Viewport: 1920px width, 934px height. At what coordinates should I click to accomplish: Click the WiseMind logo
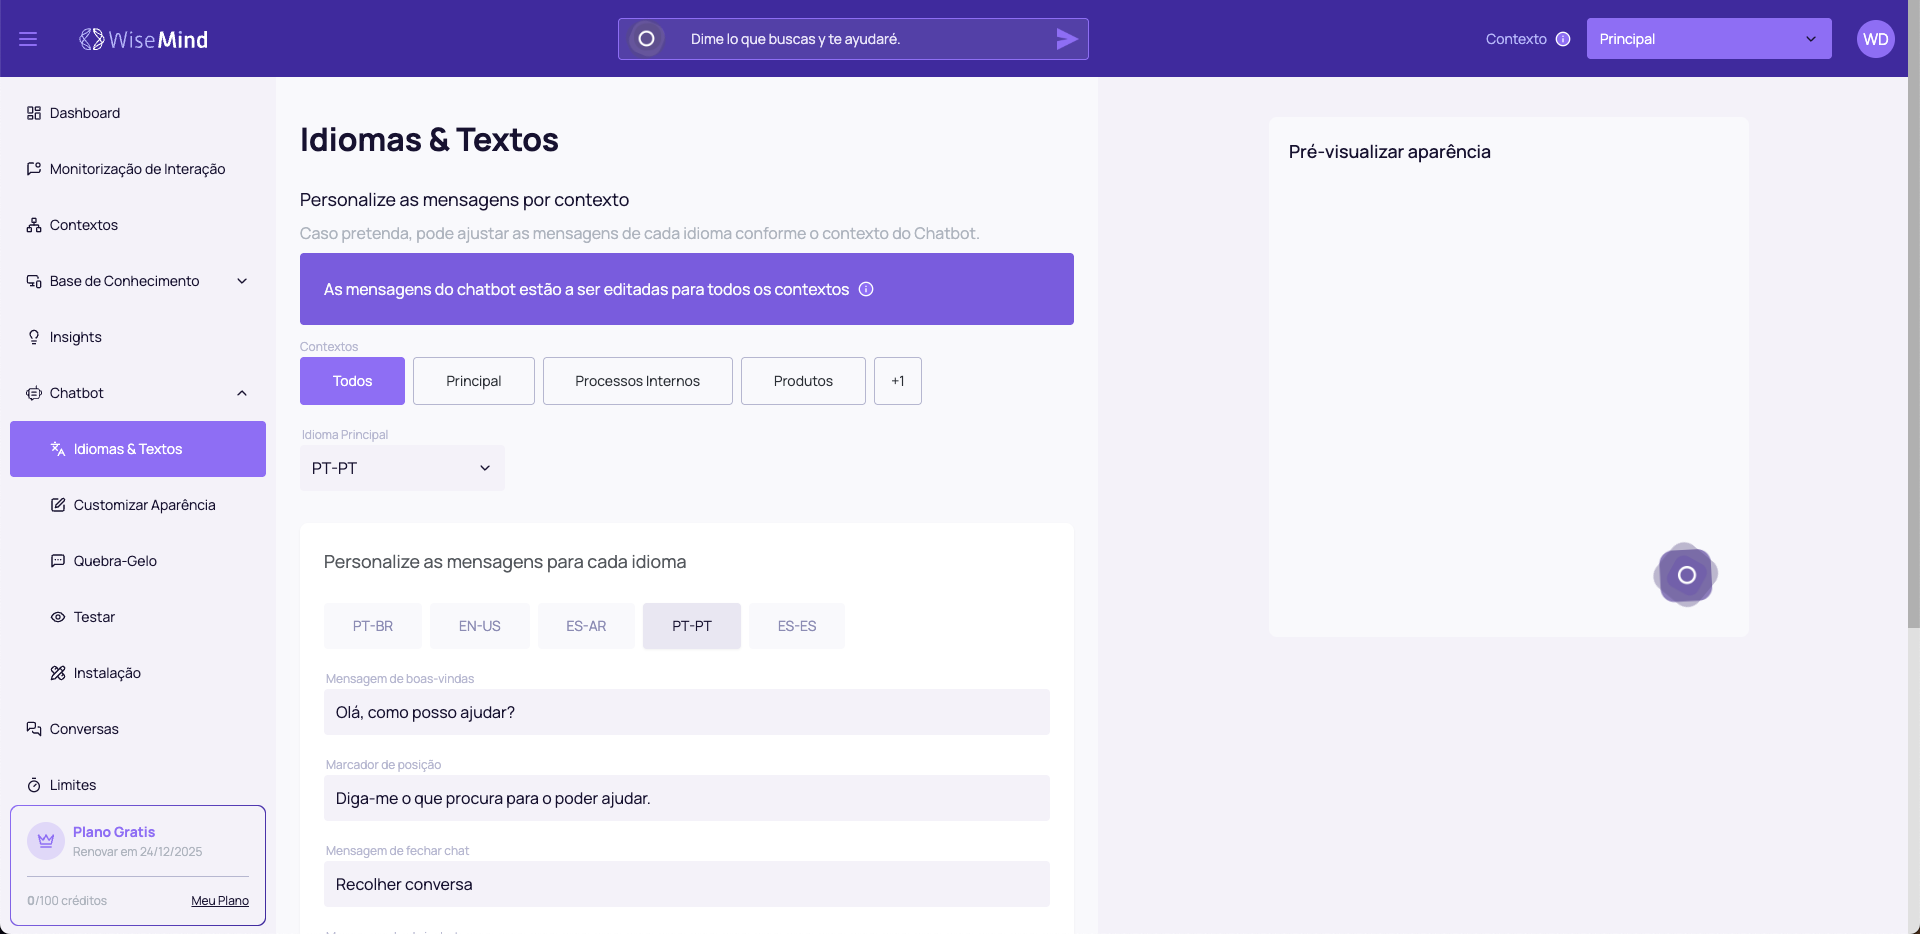(x=144, y=39)
